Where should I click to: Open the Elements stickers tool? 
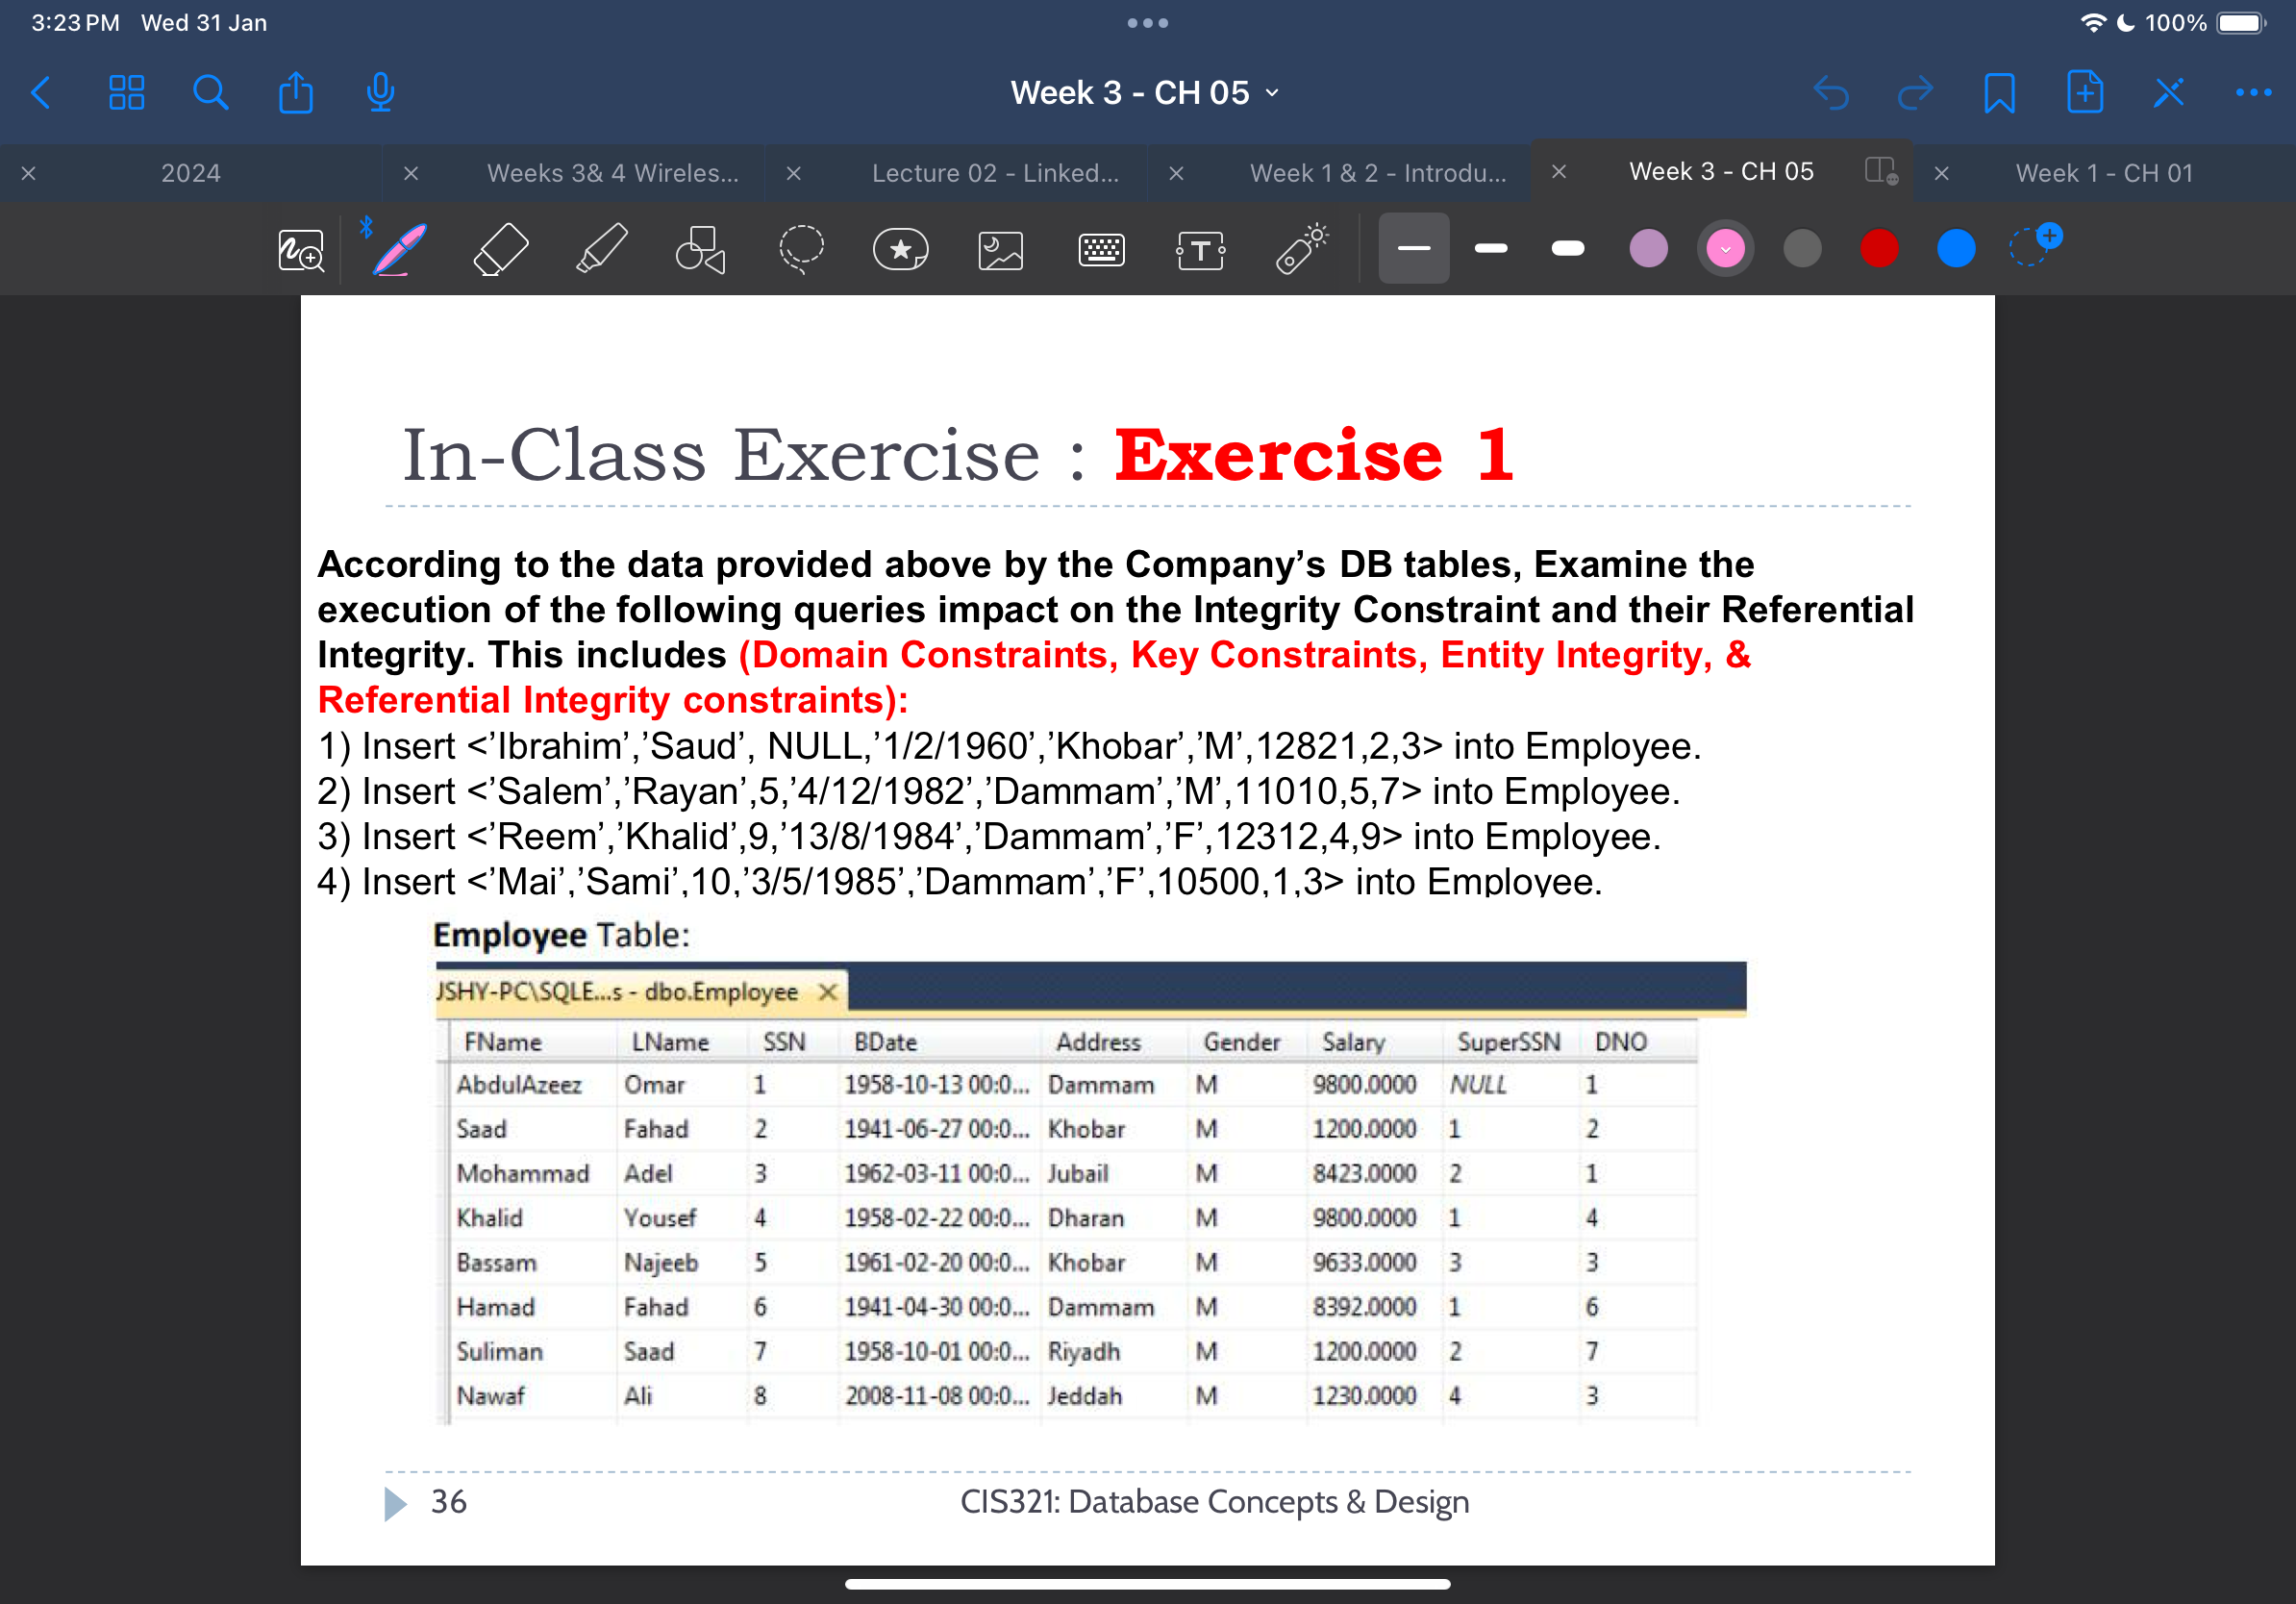[x=901, y=249]
